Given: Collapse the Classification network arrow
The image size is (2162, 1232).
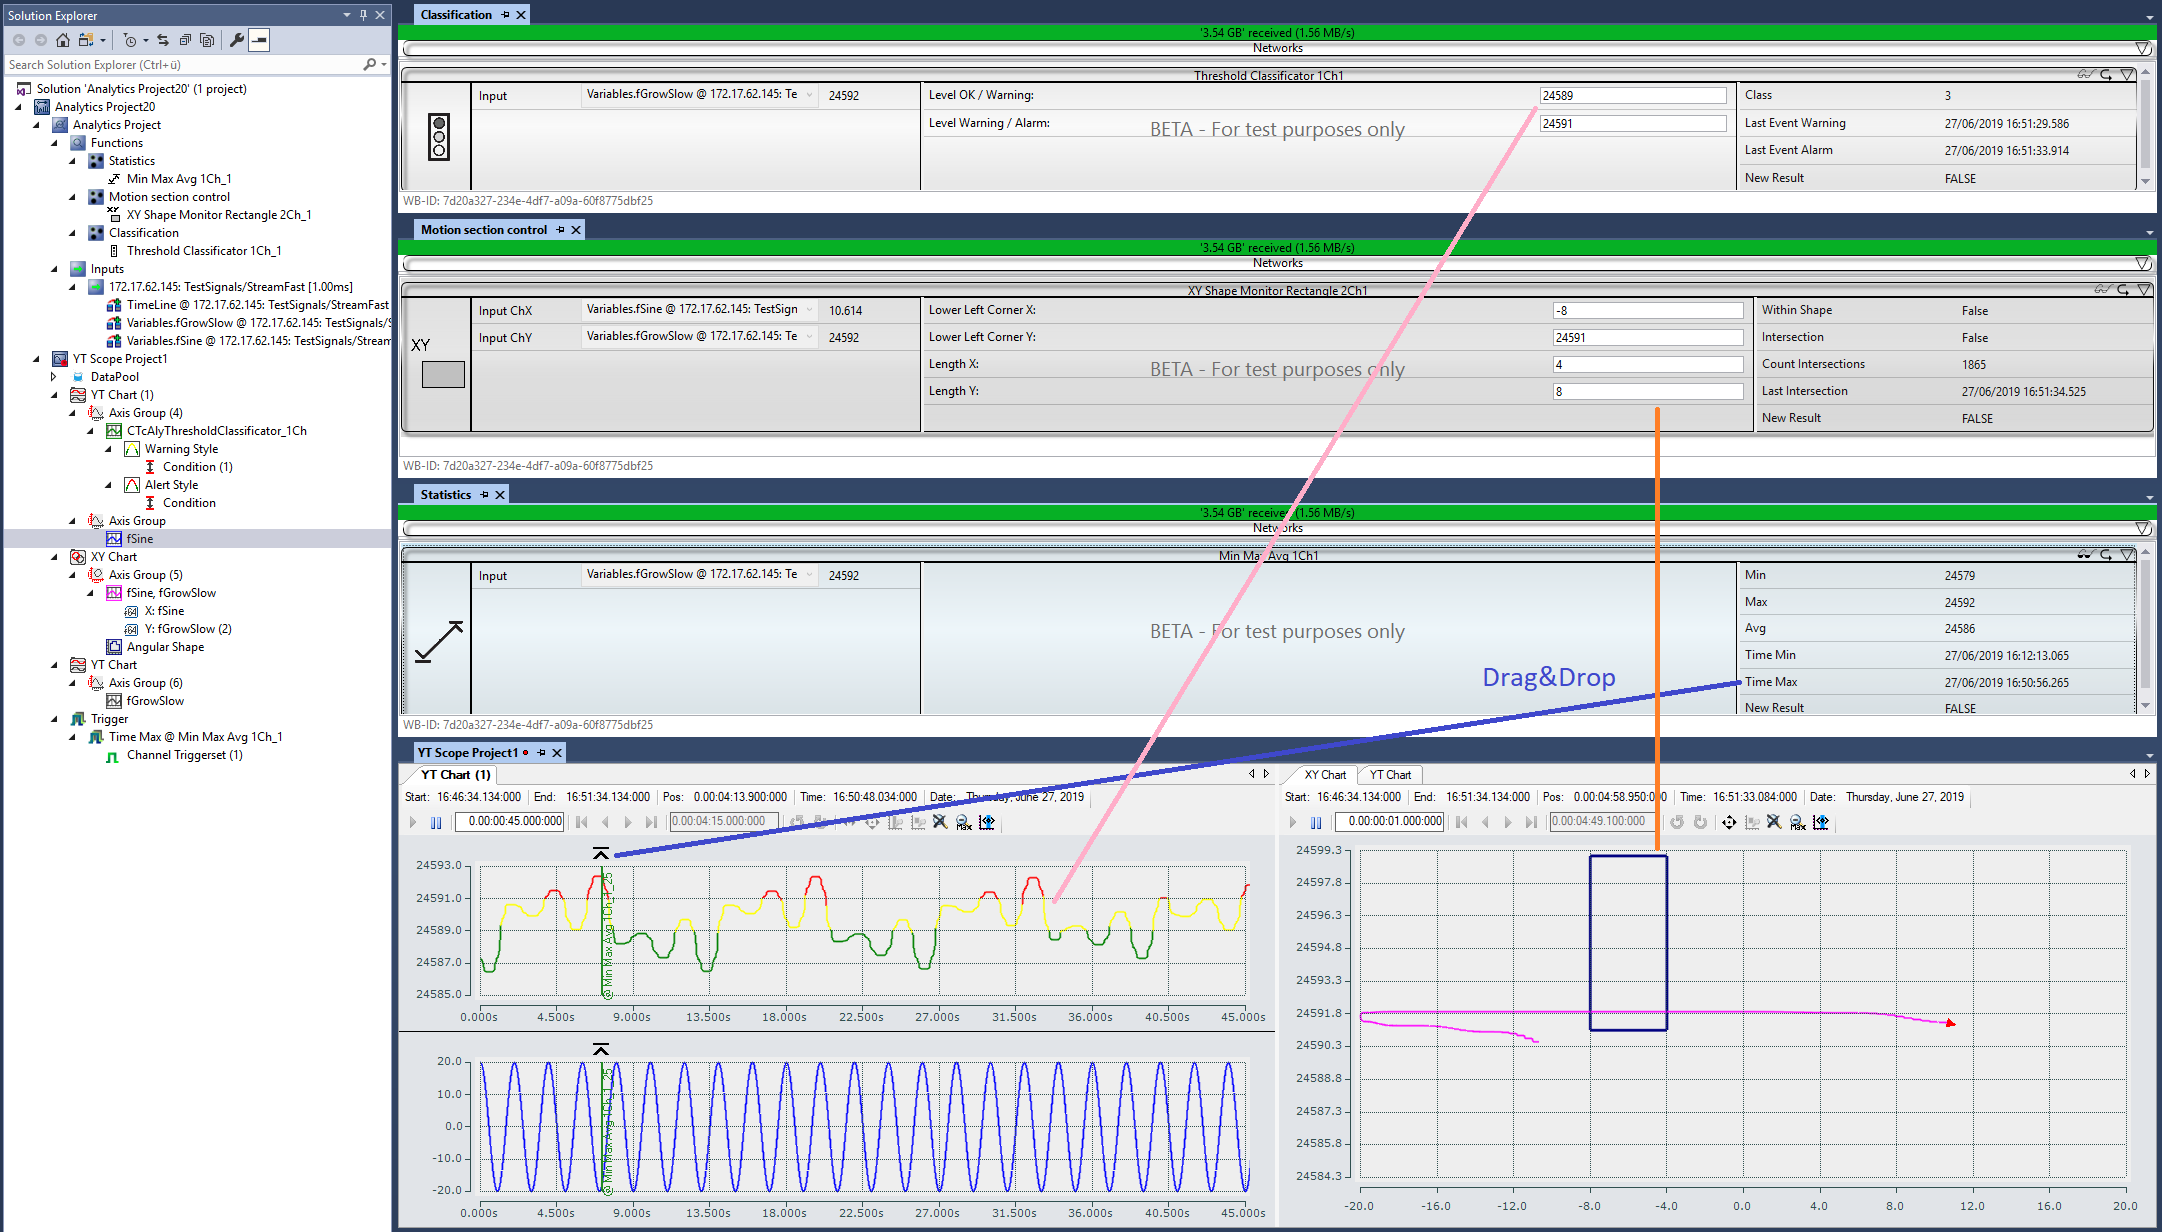Looking at the screenshot, I should [2142, 48].
